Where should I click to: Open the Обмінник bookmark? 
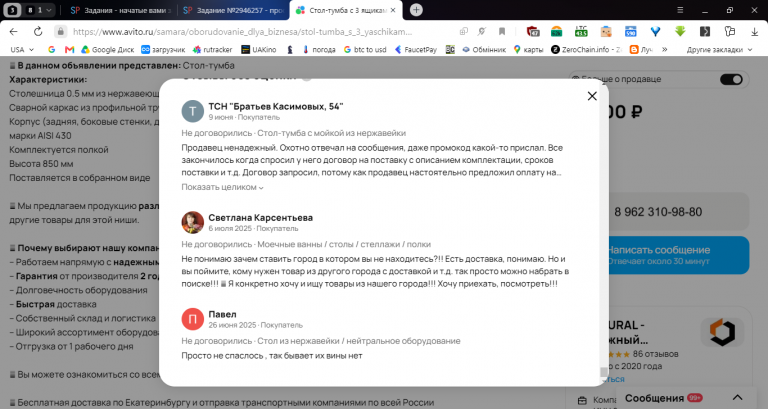coord(484,49)
